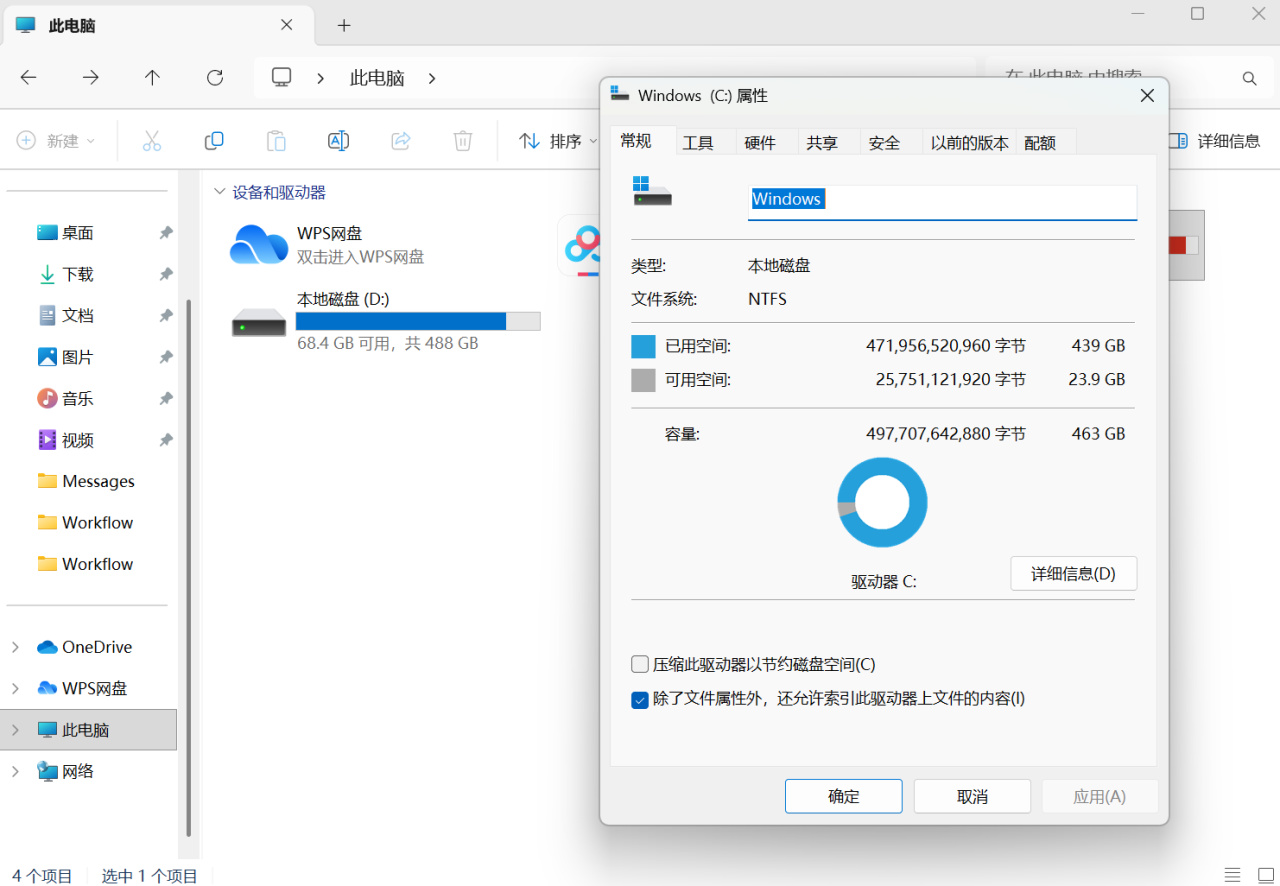Close the 此电脑 Explorer tab
Viewport: 1280px width, 886px height.
(287, 26)
